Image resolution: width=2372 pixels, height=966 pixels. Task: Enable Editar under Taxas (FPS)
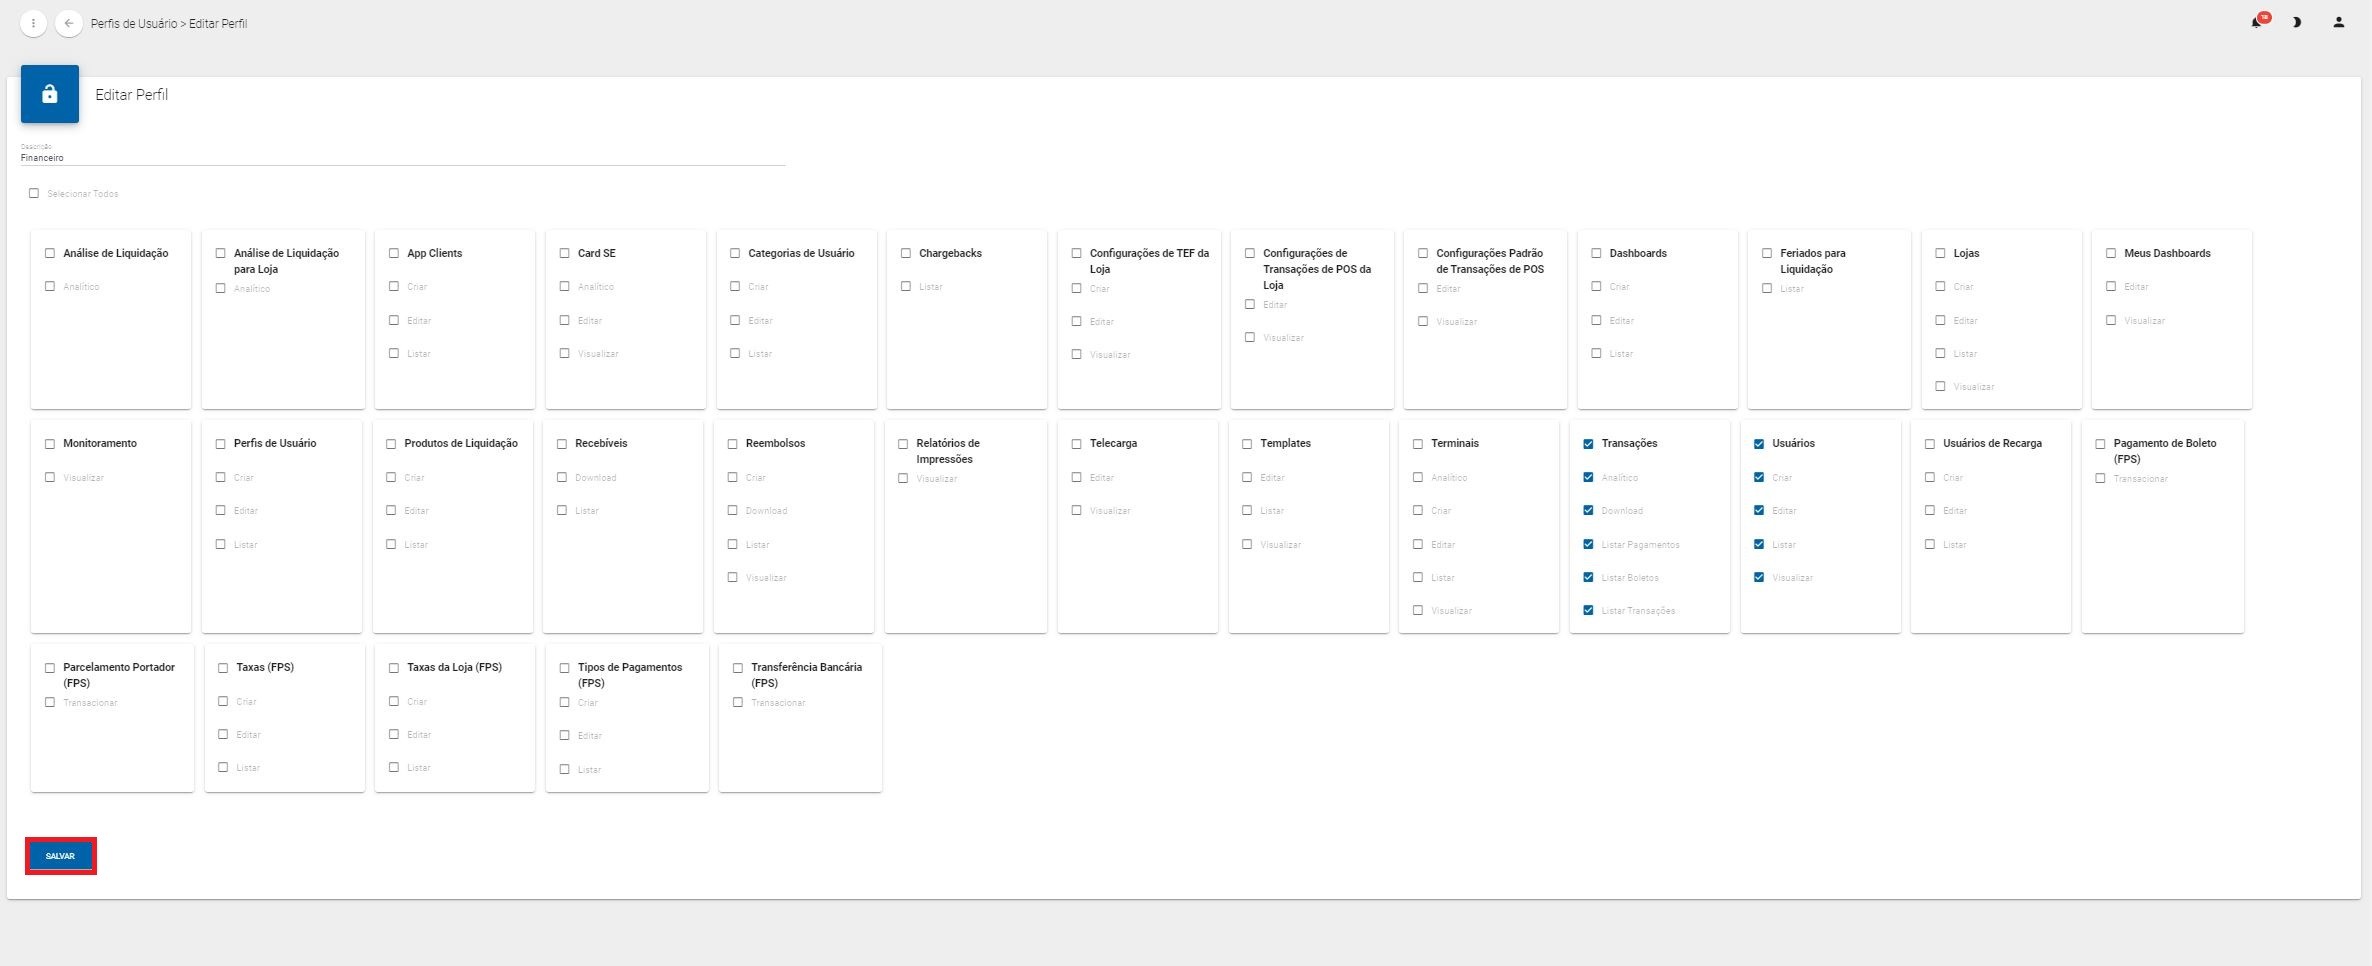[x=223, y=735]
